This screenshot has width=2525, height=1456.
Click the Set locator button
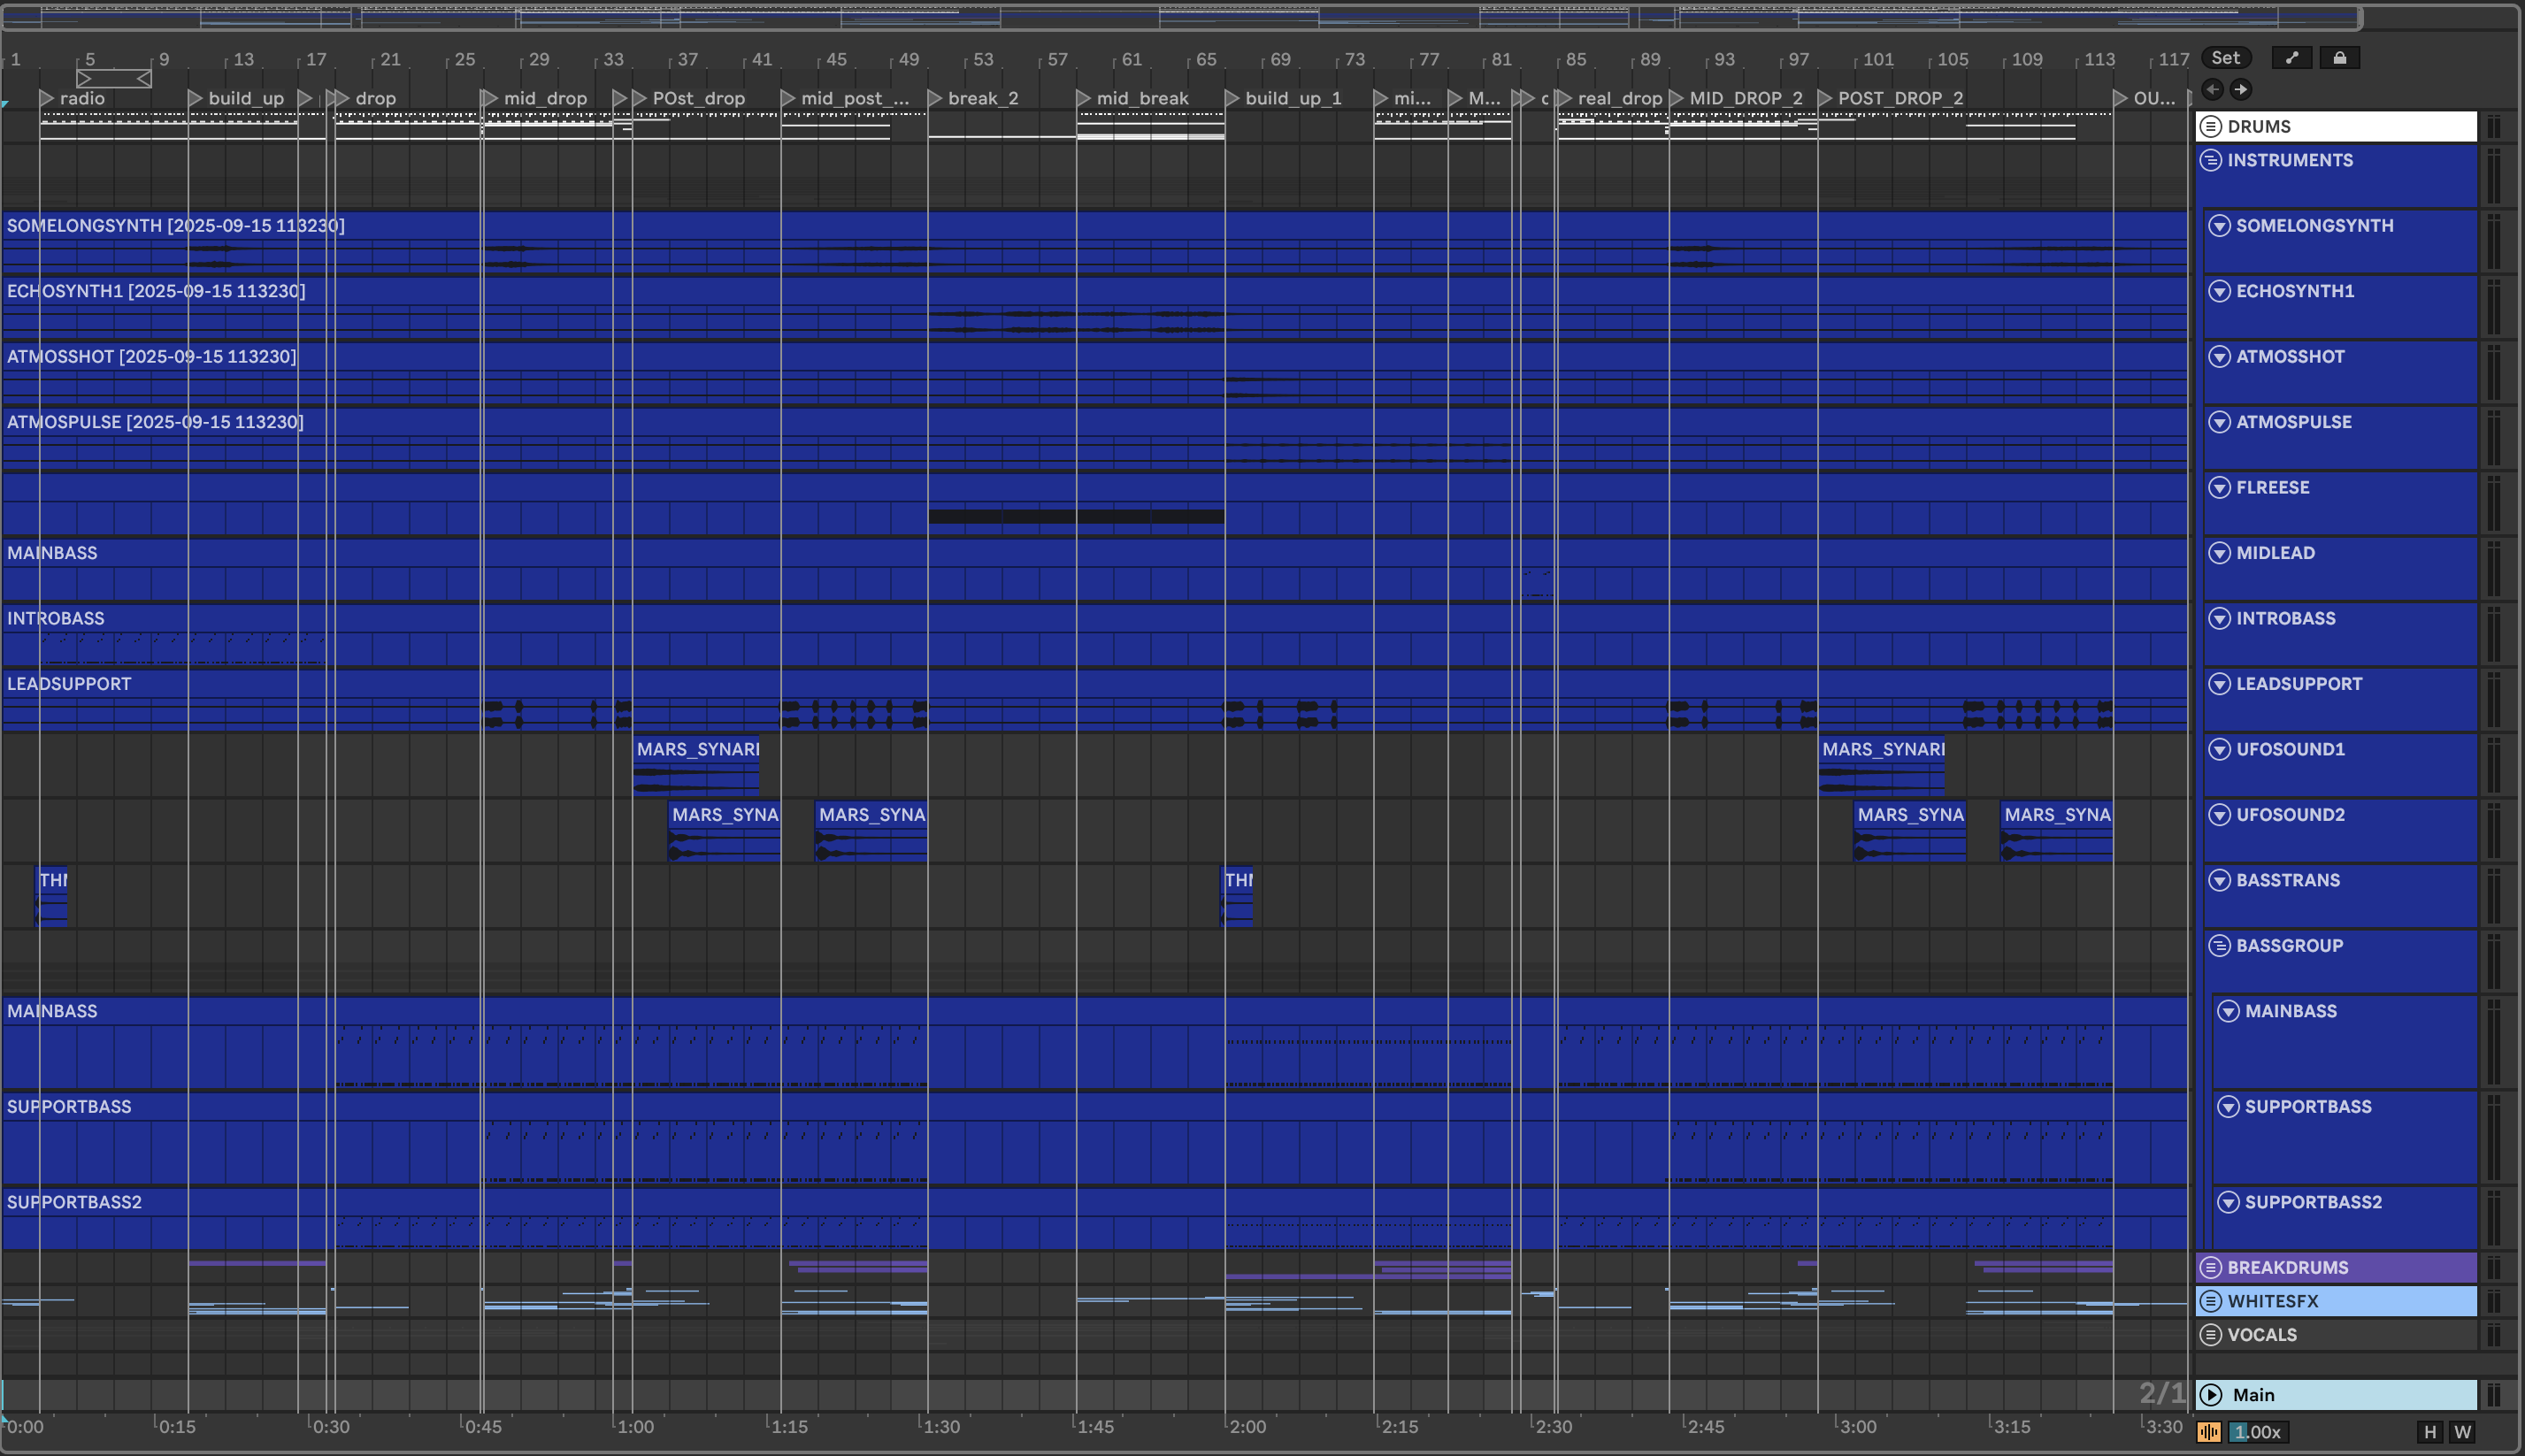2225,58
